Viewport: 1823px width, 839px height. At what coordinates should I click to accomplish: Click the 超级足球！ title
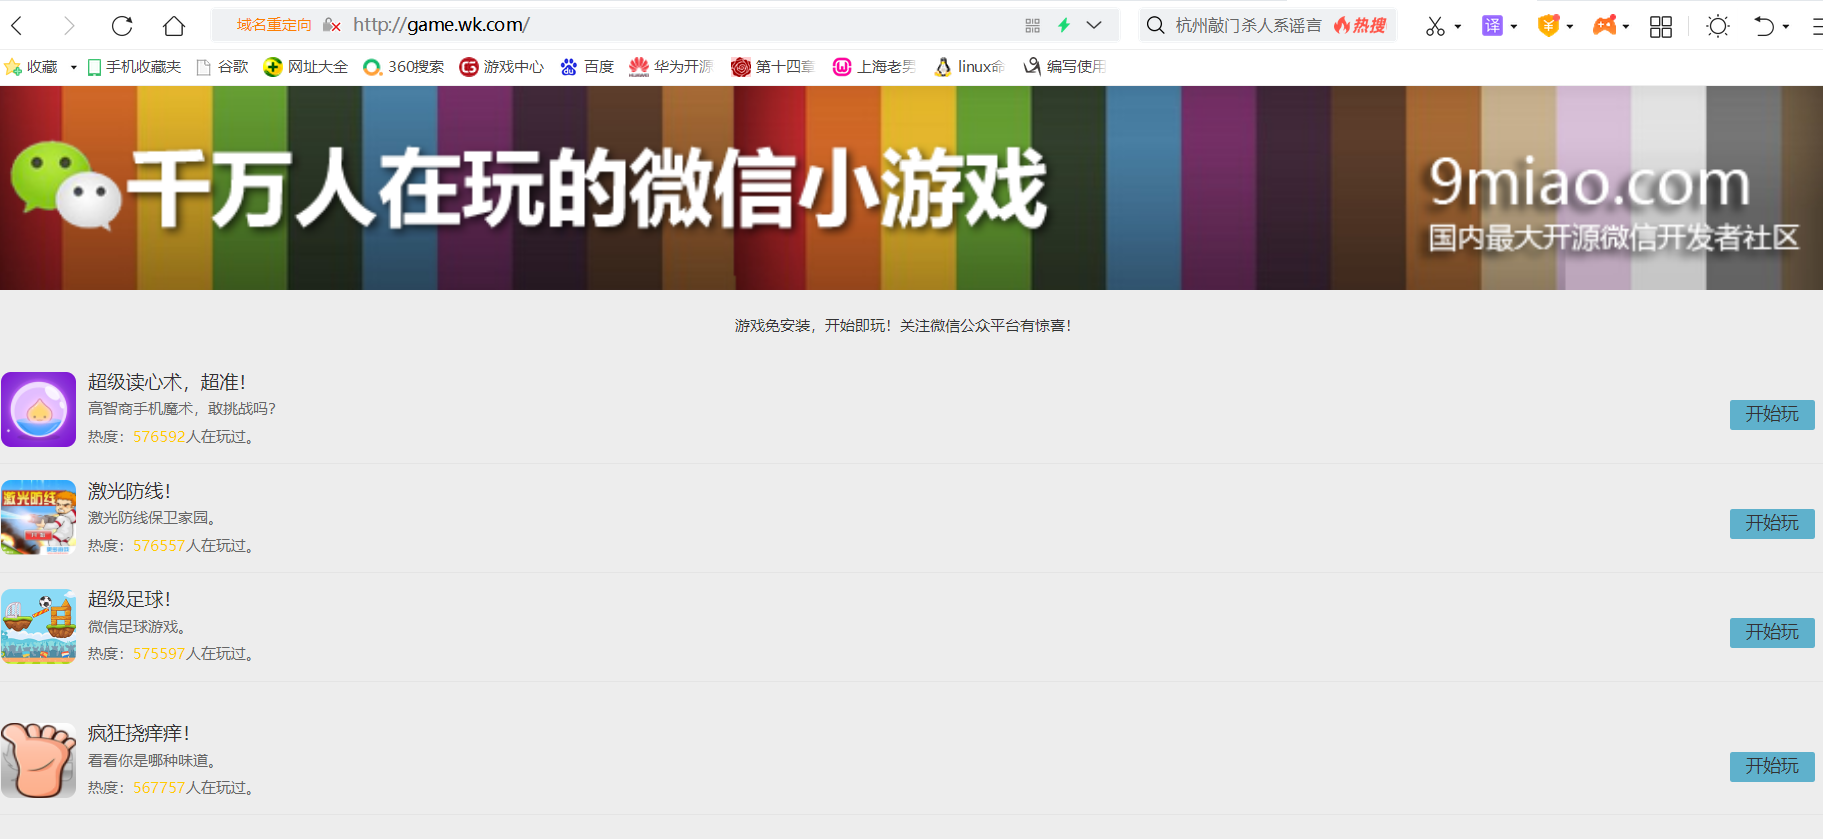(130, 599)
